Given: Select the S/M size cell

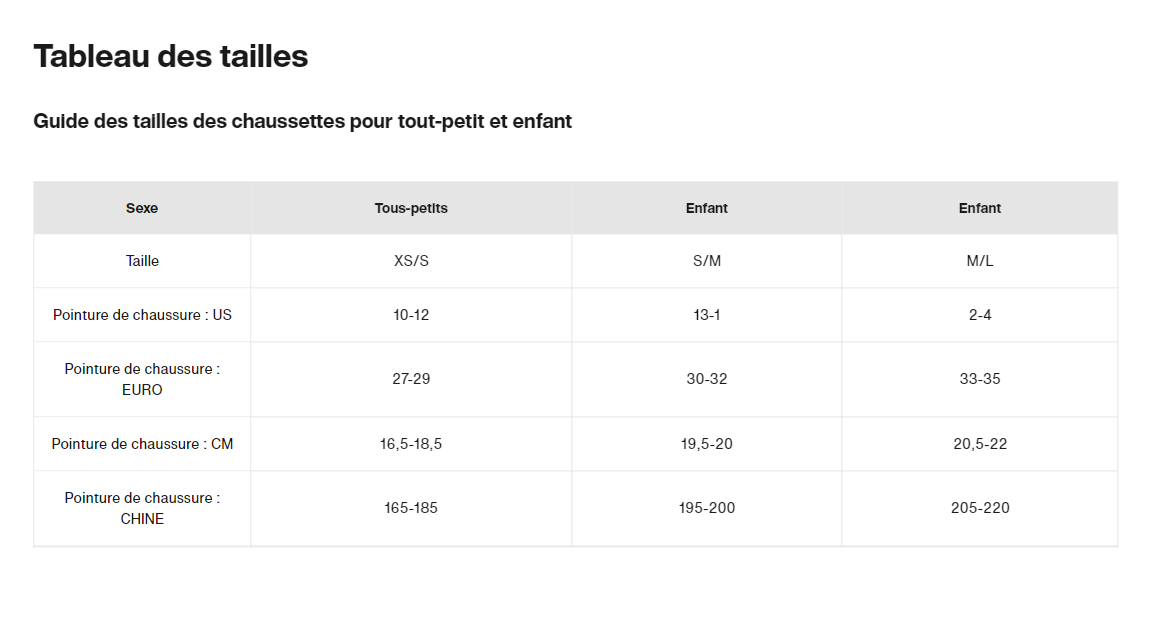Looking at the screenshot, I should tap(706, 261).
